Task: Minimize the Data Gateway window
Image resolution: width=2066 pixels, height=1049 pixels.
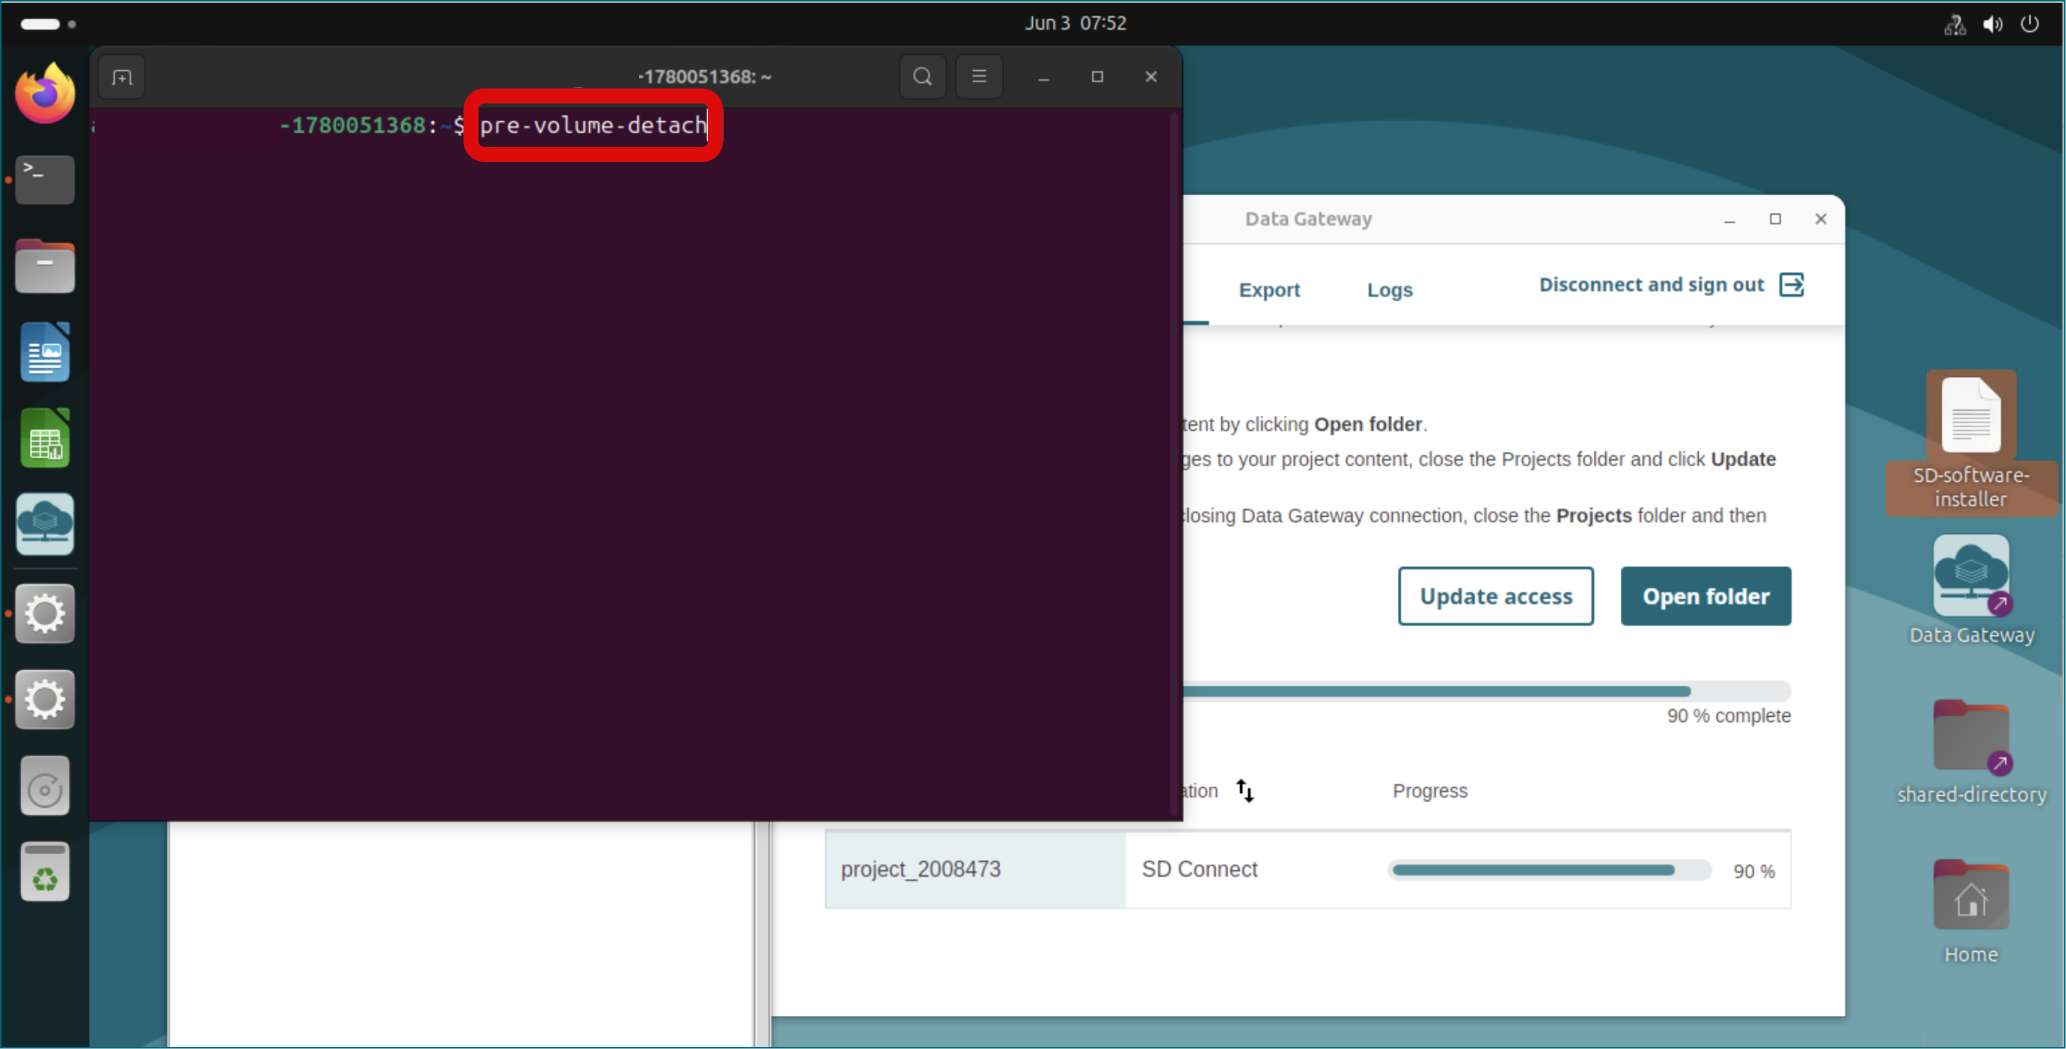Action: (x=1729, y=220)
